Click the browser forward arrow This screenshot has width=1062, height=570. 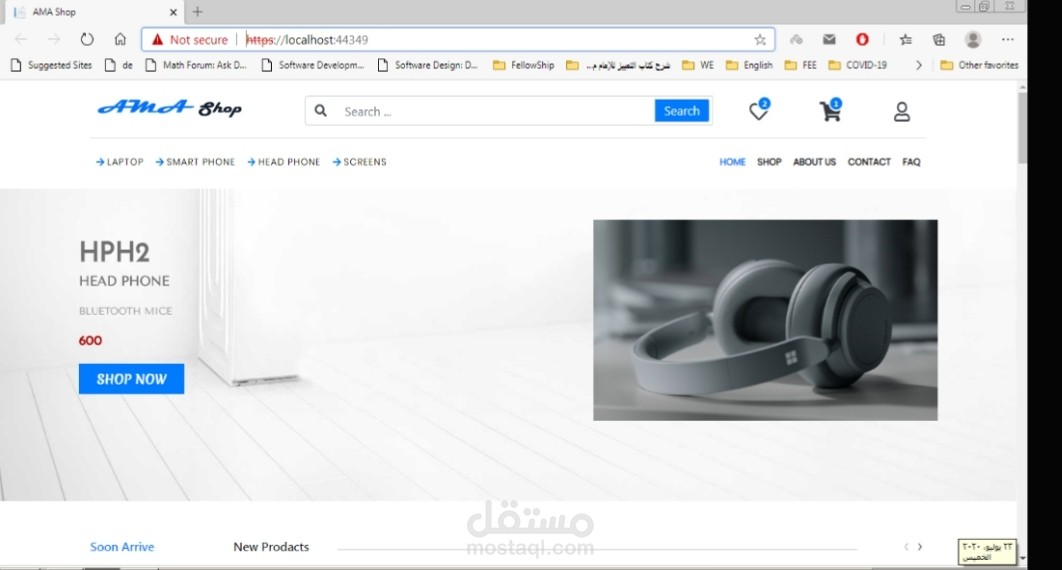pyautogui.click(x=54, y=39)
